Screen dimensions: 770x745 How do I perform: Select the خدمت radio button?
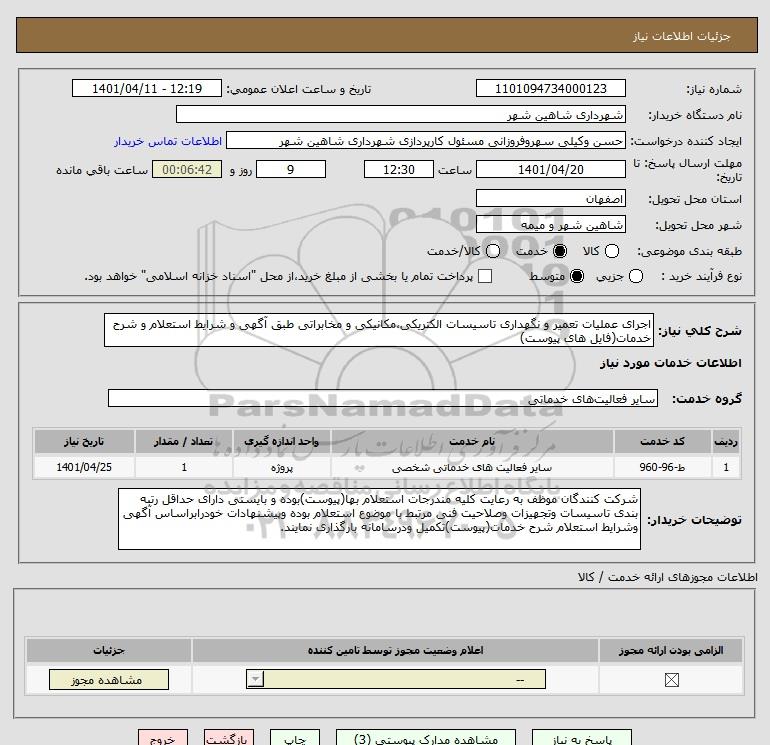pyautogui.click(x=559, y=251)
